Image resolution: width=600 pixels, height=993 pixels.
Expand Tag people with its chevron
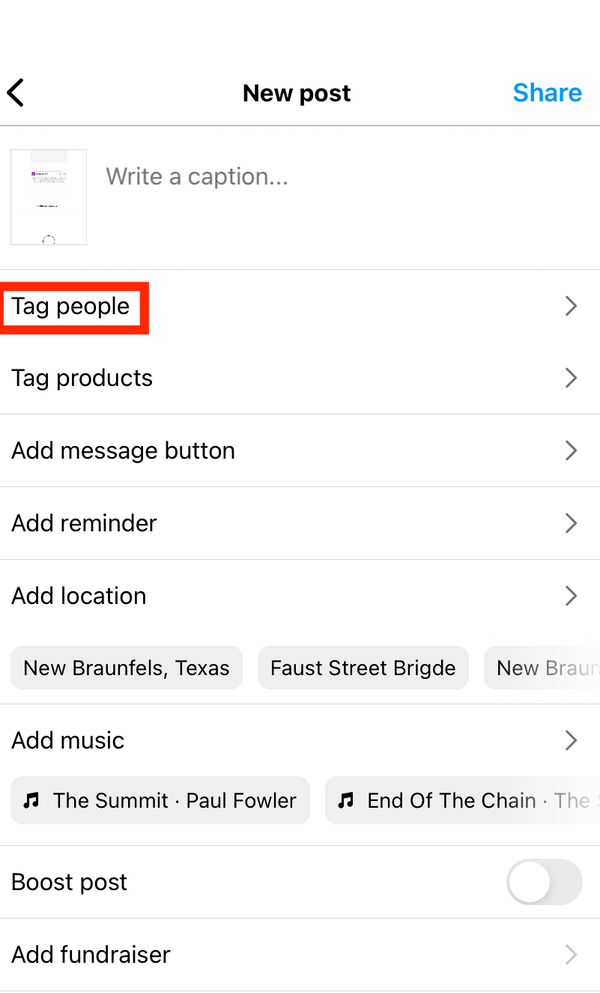pyautogui.click(x=571, y=306)
